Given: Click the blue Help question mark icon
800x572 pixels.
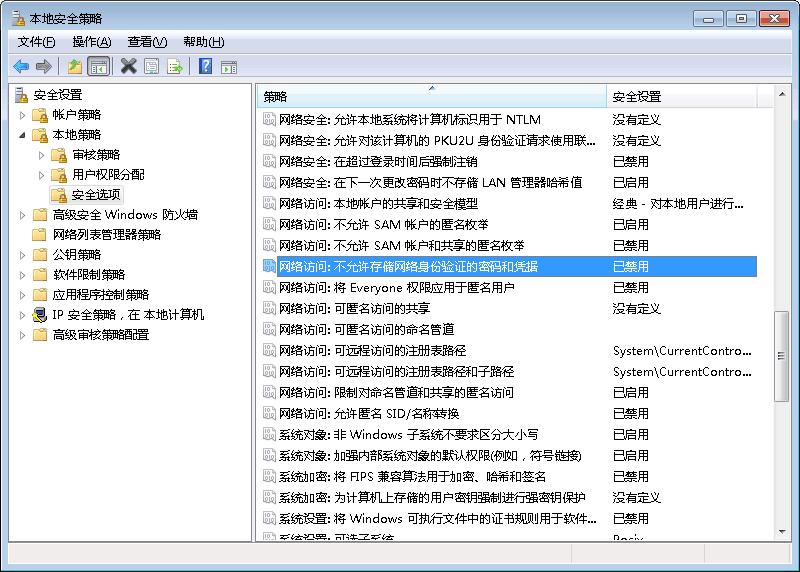Looking at the screenshot, I should coord(205,67).
